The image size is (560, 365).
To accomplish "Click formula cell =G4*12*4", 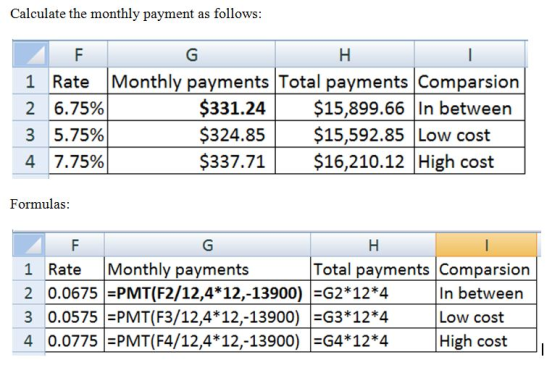I will click(373, 340).
